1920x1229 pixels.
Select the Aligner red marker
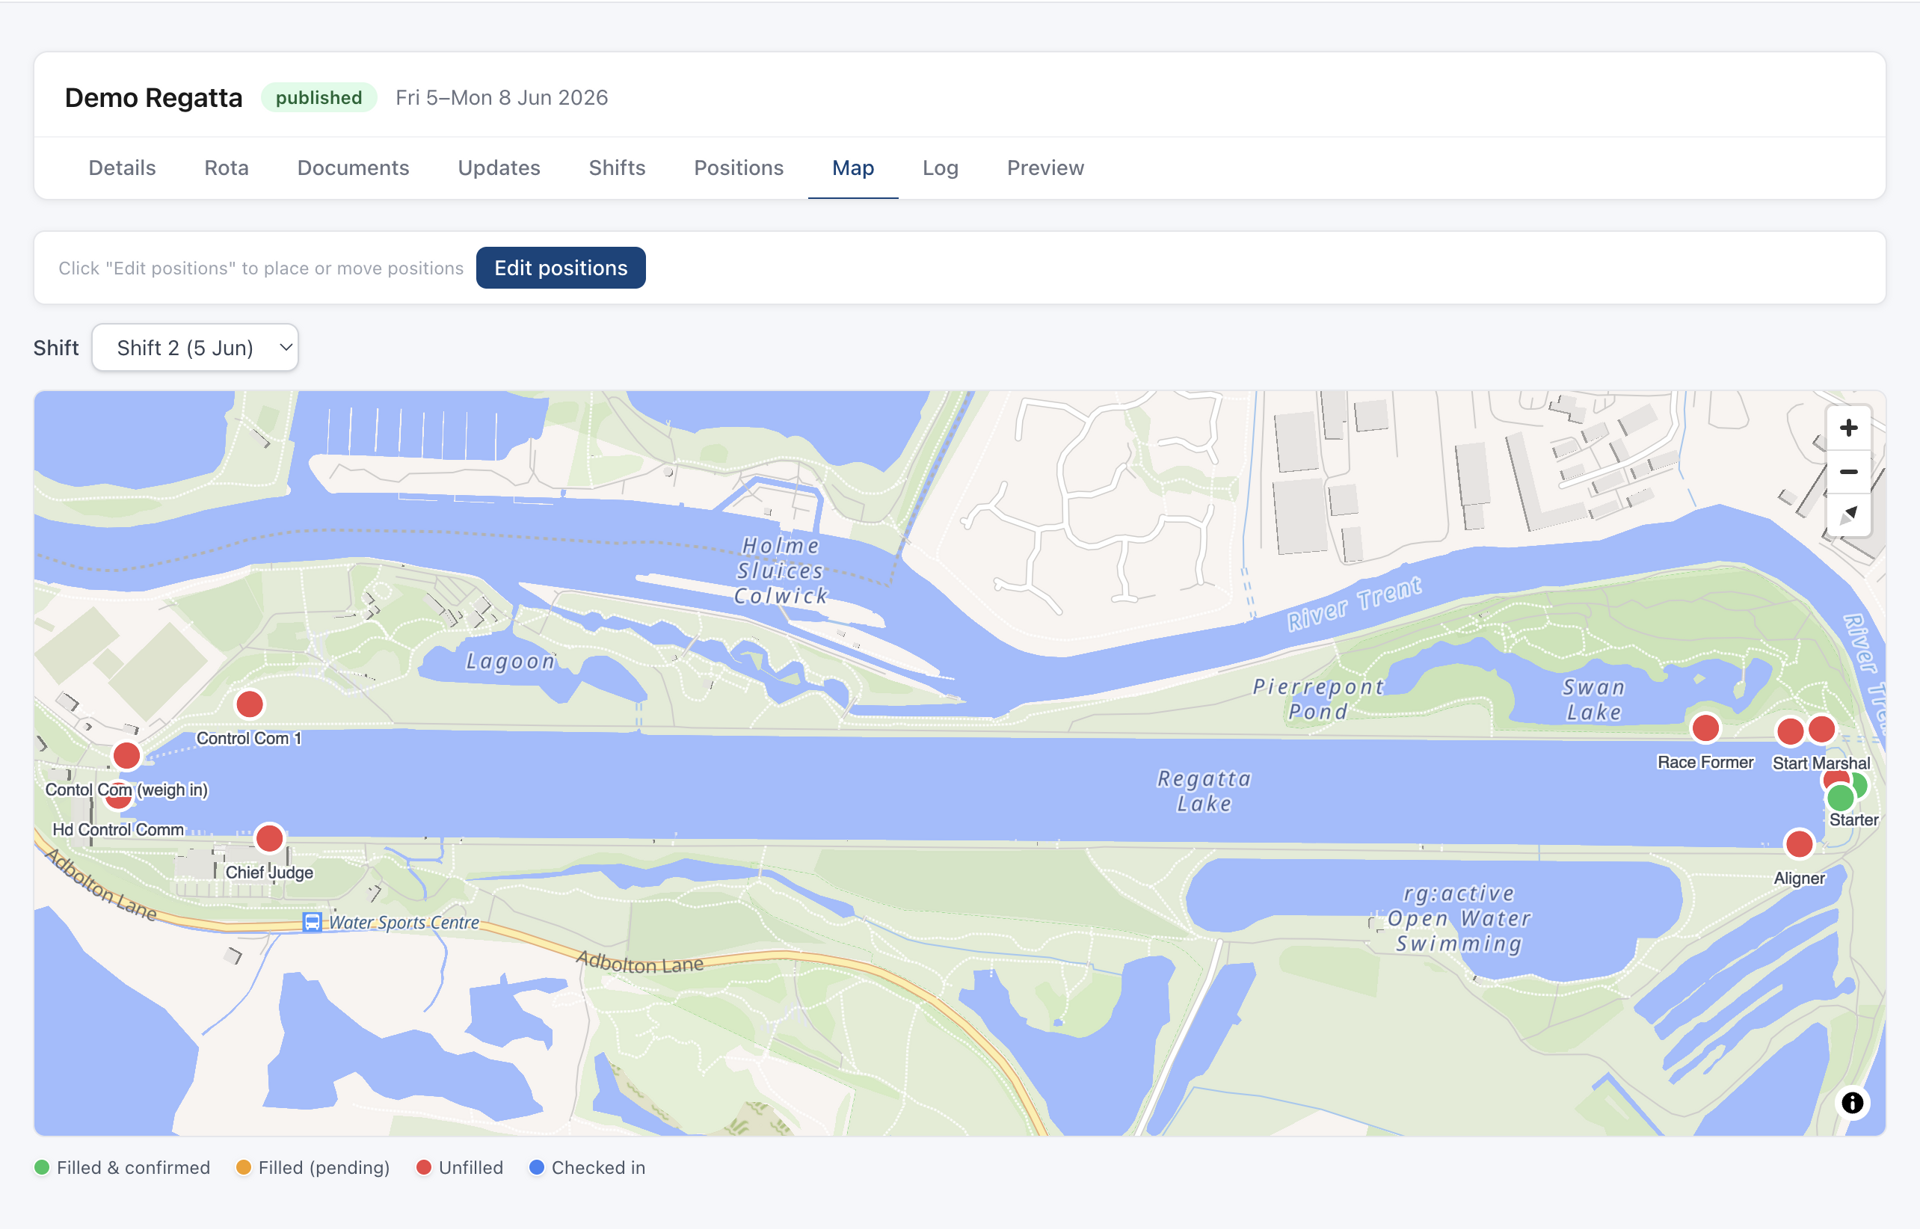click(x=1799, y=844)
